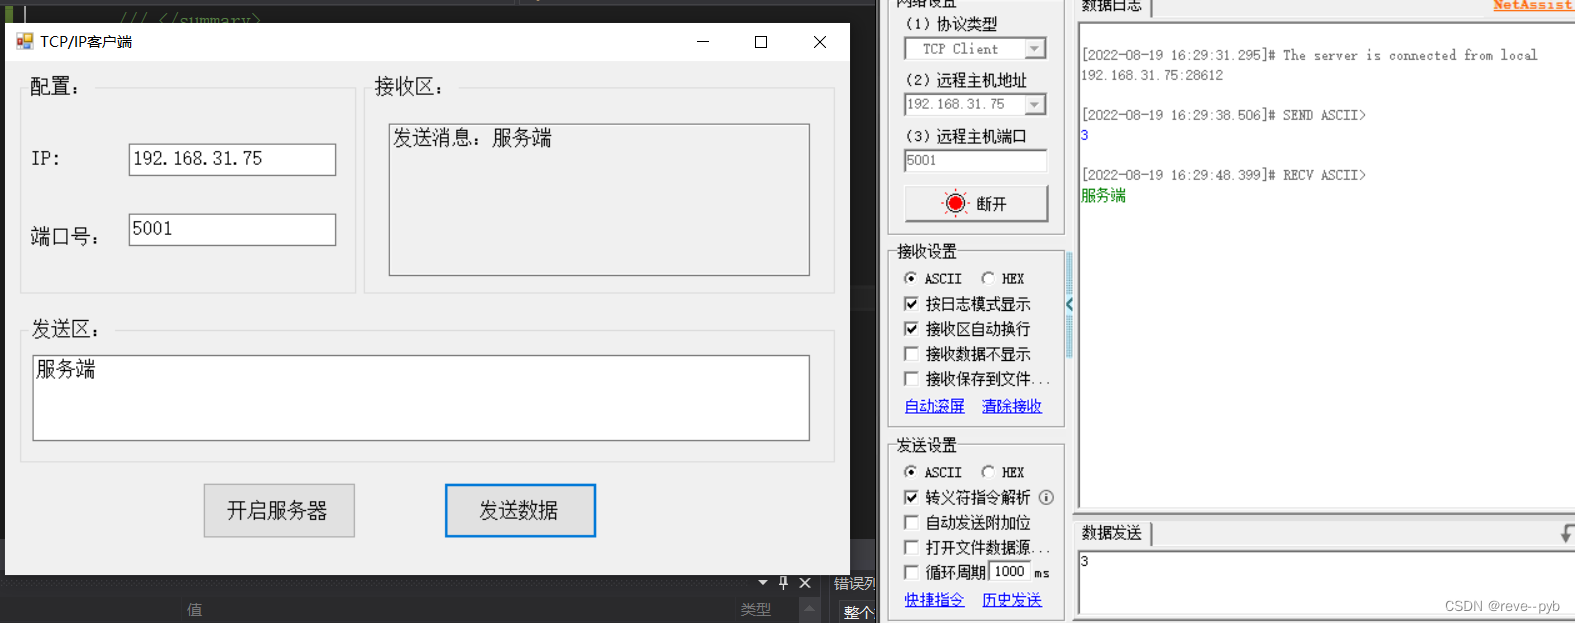Image resolution: width=1575 pixels, height=623 pixels.
Task: Click the NetAssist link at top right
Action: click(1533, 5)
